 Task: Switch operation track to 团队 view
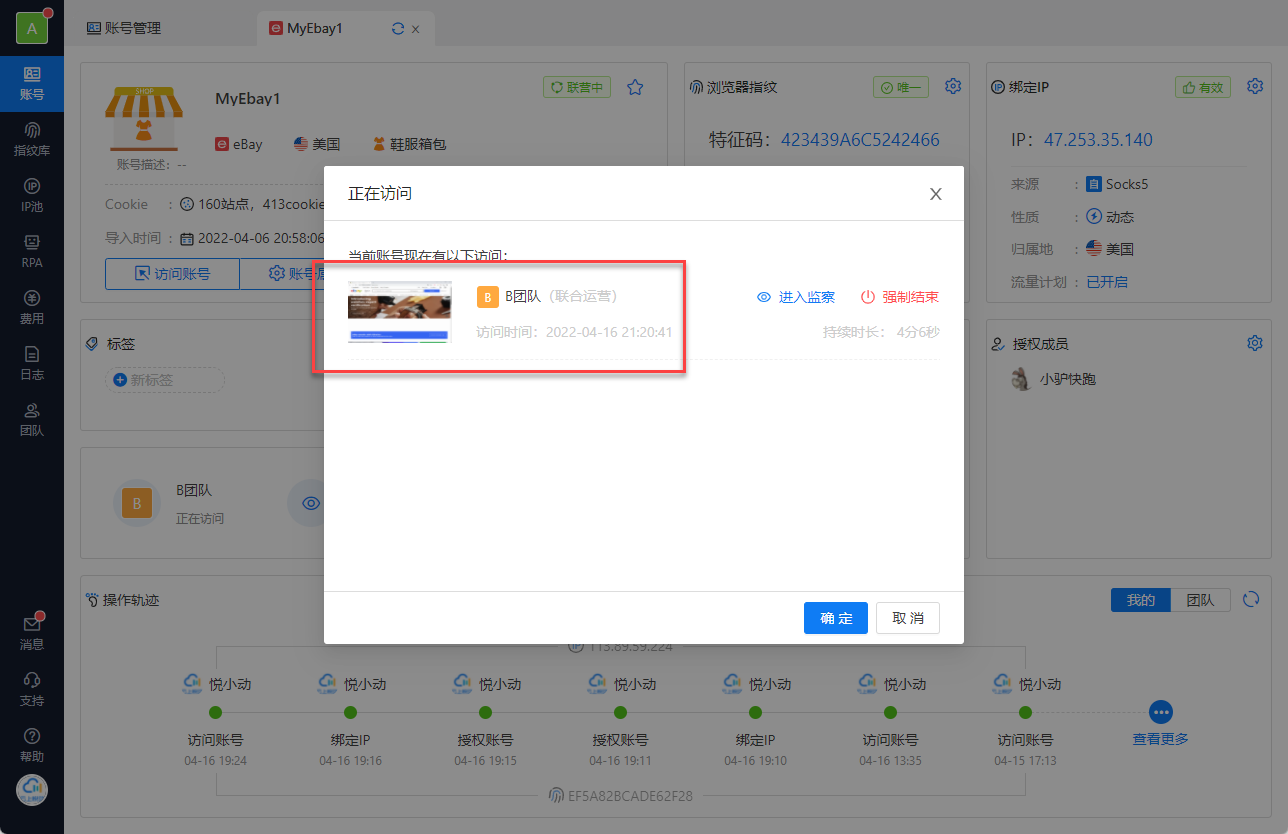pyautogui.click(x=1200, y=600)
